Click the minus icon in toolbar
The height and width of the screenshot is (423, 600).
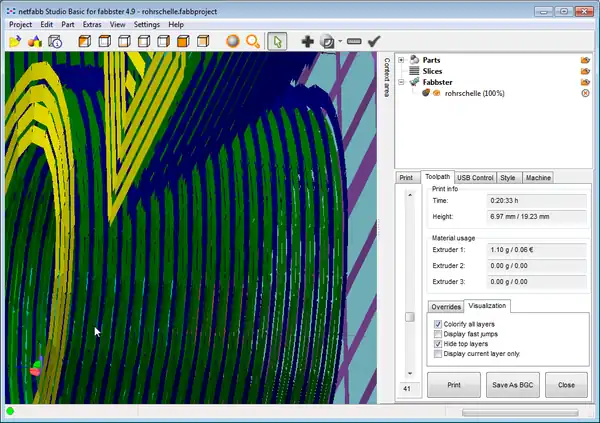pos(353,41)
